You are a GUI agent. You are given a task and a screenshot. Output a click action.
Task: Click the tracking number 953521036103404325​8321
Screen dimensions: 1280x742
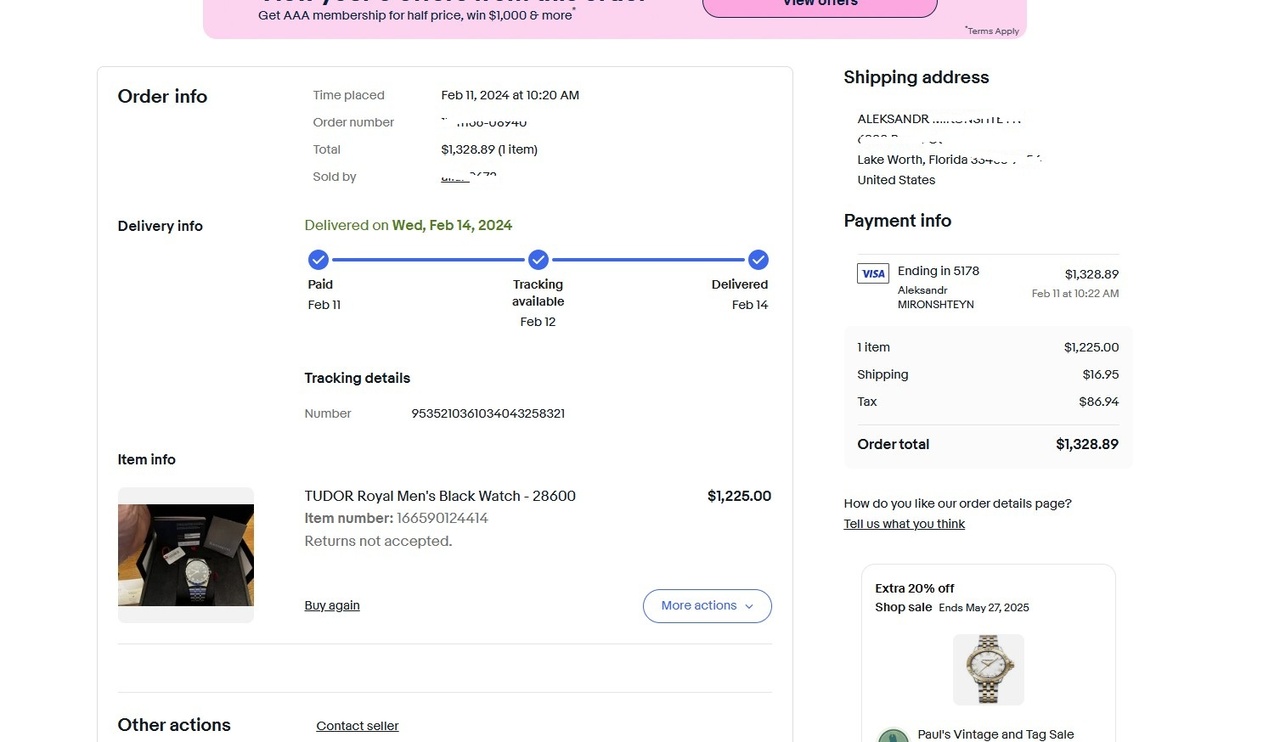coord(488,414)
